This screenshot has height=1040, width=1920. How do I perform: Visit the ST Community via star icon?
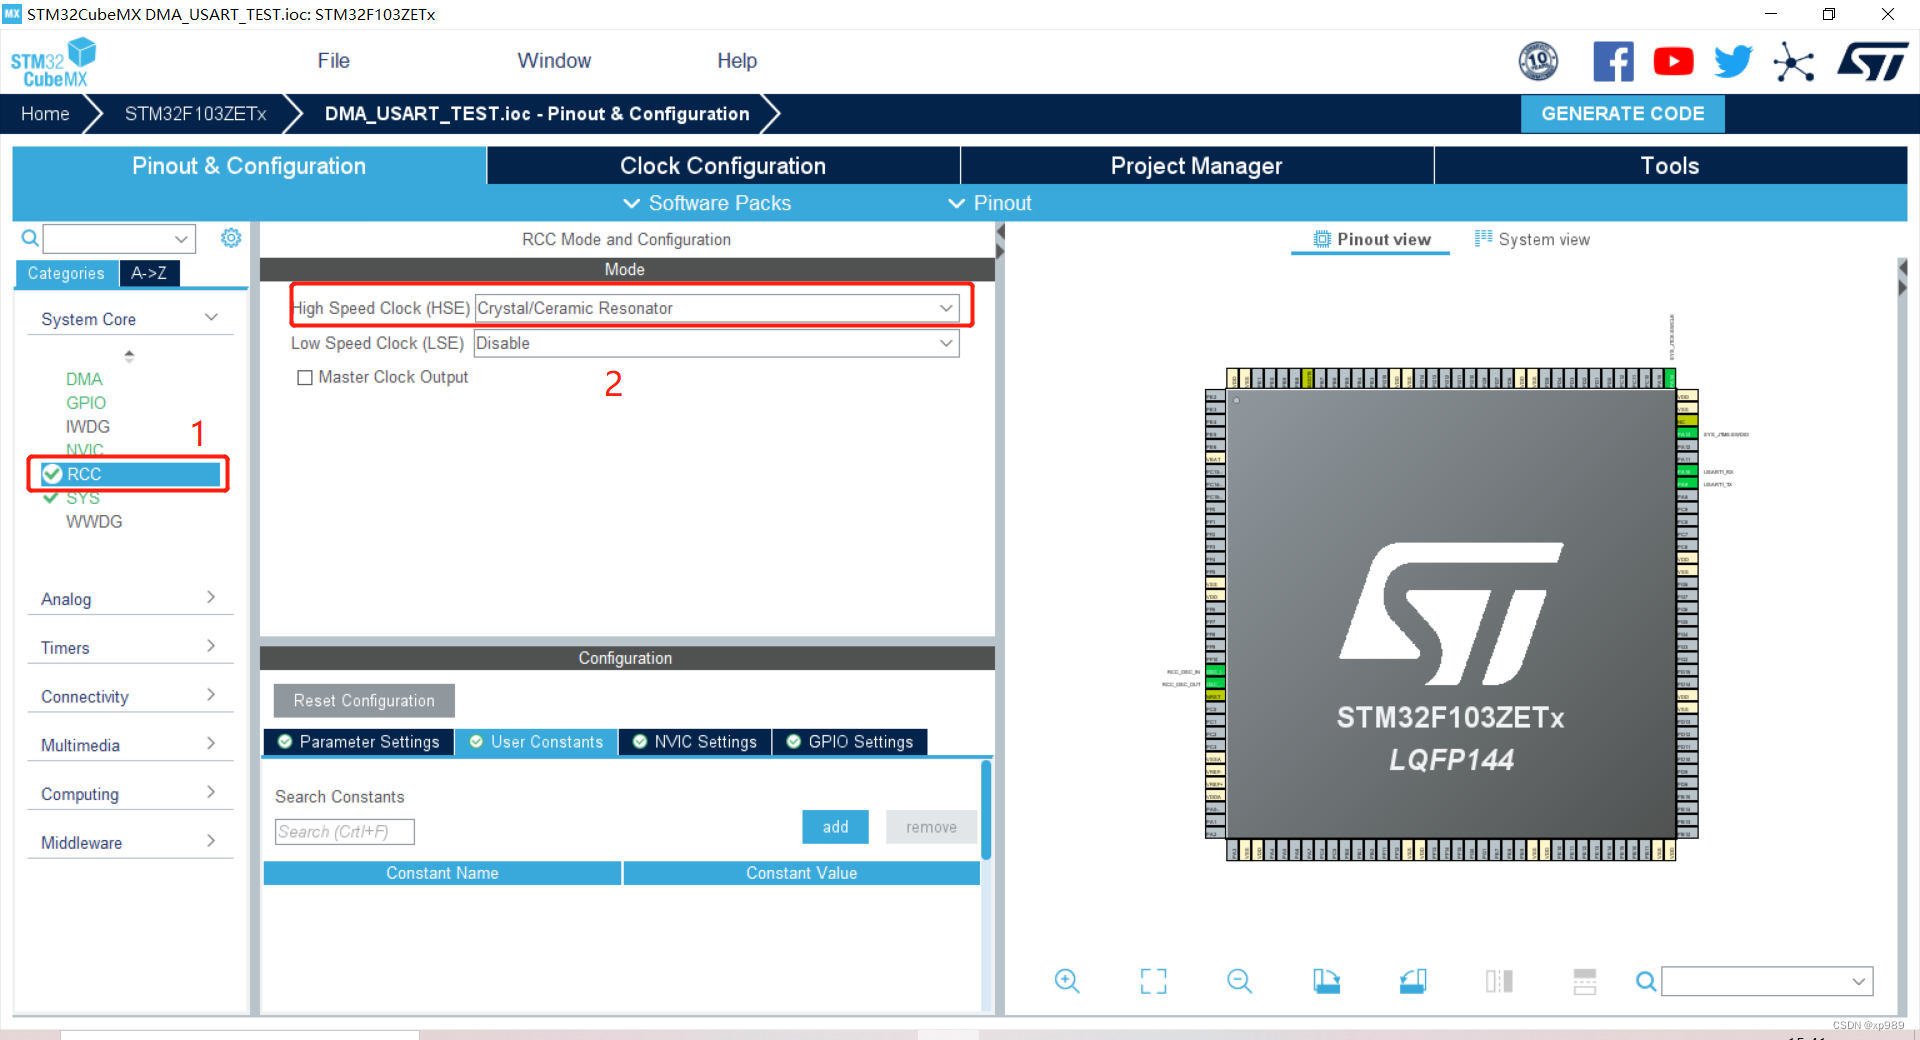point(1793,61)
